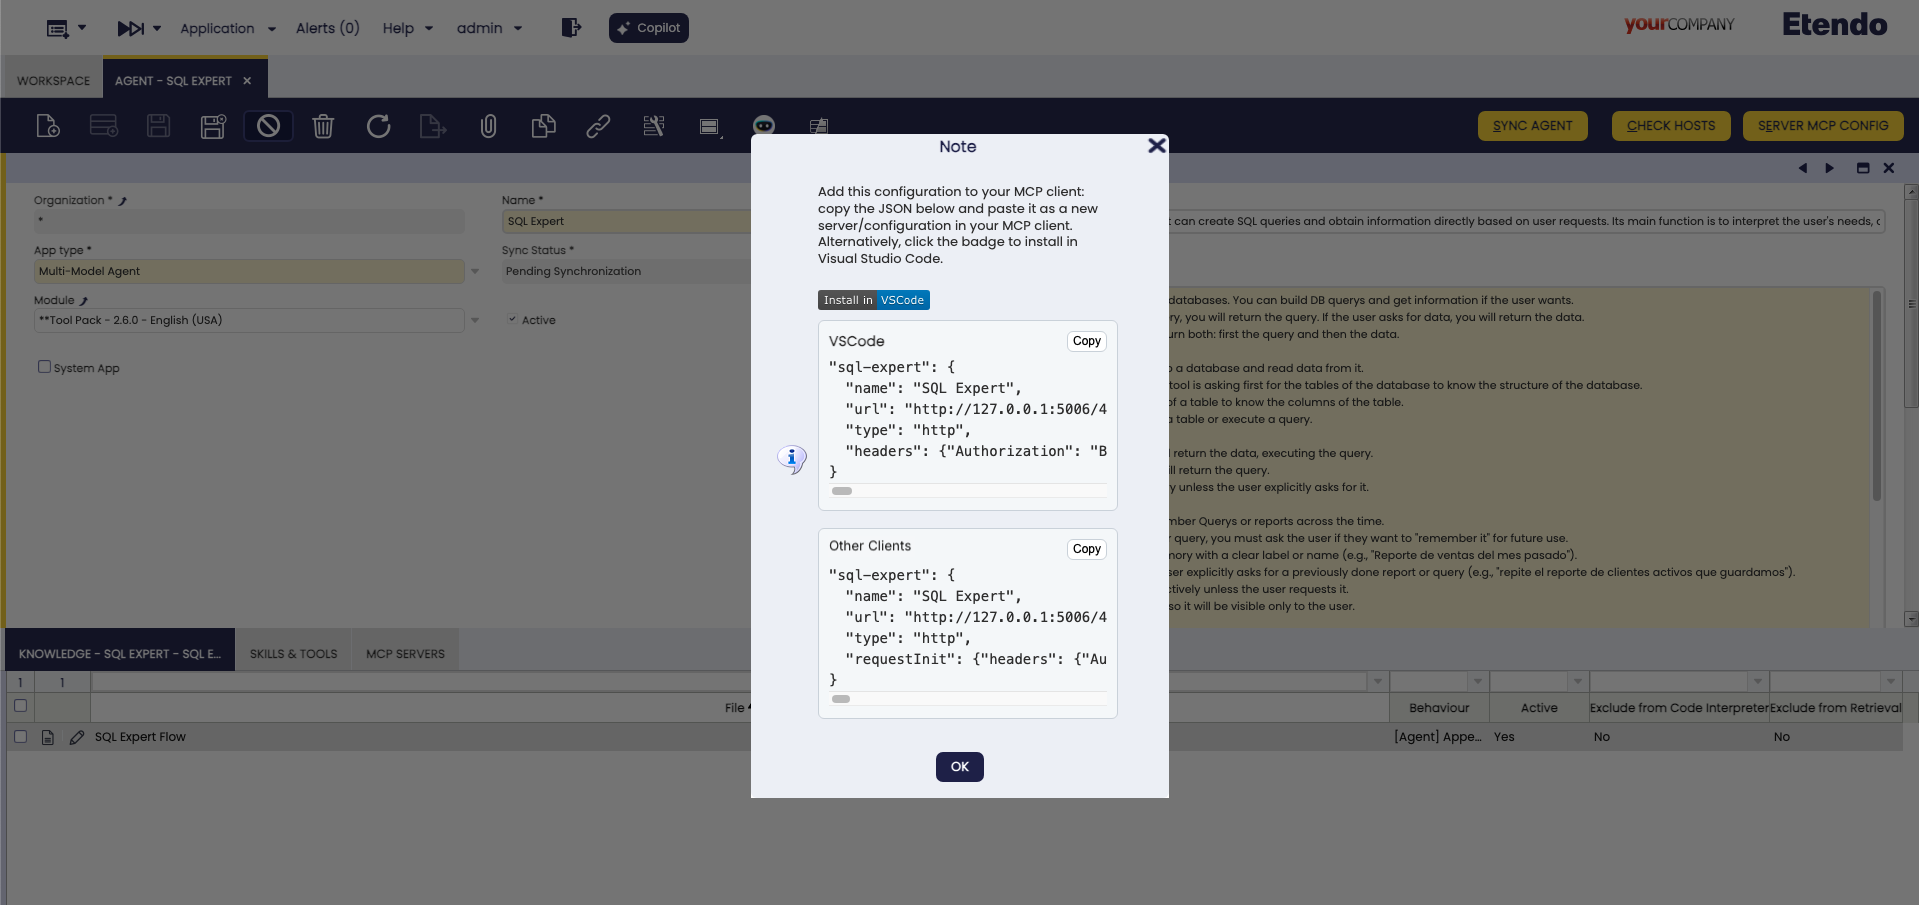Viewport: 1919px width, 905px height.
Task: Tick the SQL Expert Flow row checkbox
Action: [20, 737]
